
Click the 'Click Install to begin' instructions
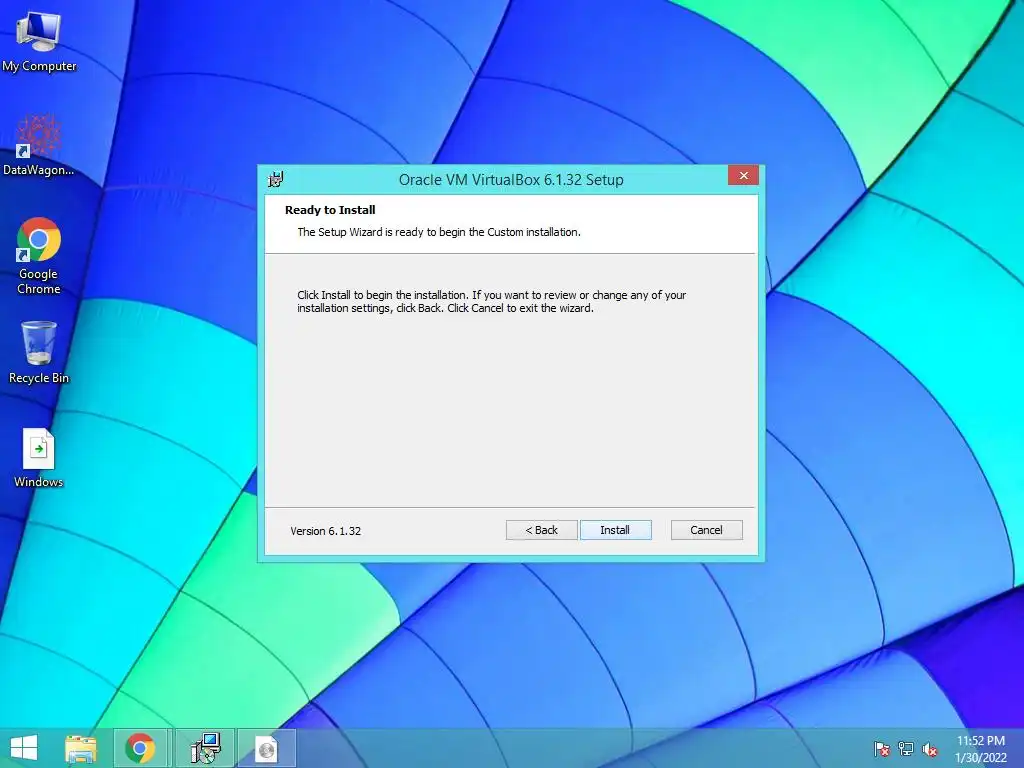point(492,302)
